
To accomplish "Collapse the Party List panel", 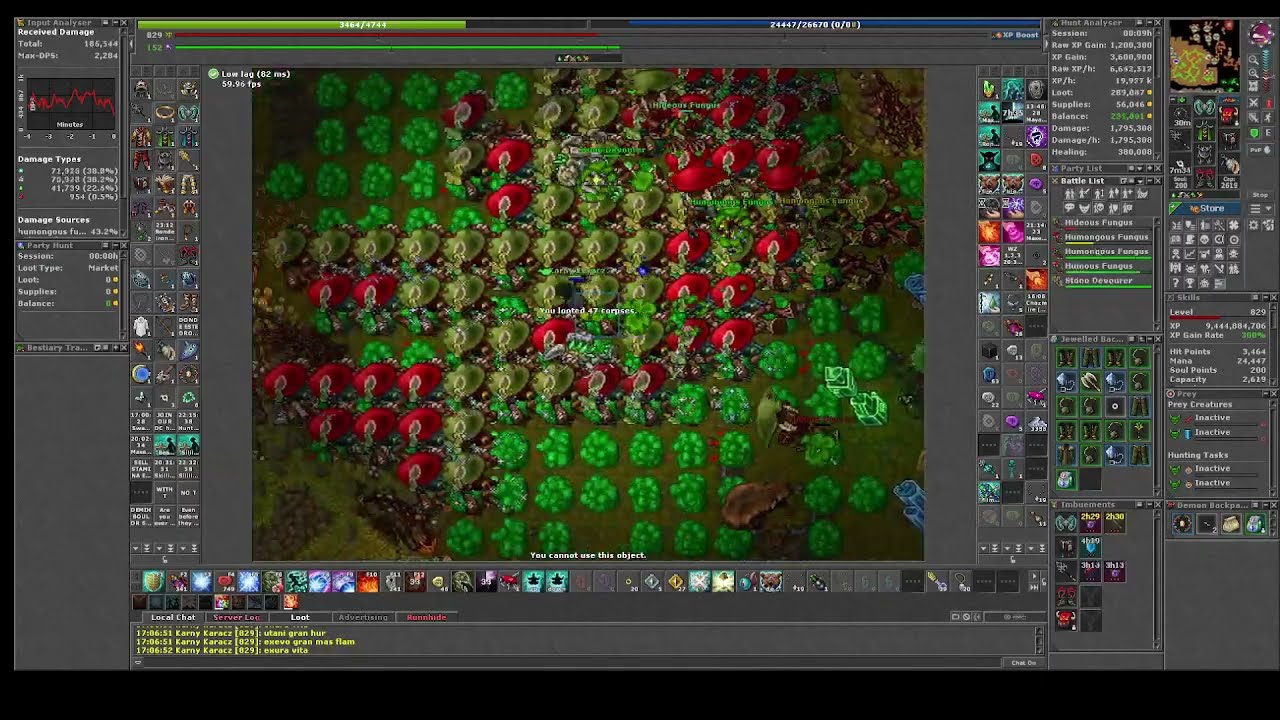I will point(1149,168).
